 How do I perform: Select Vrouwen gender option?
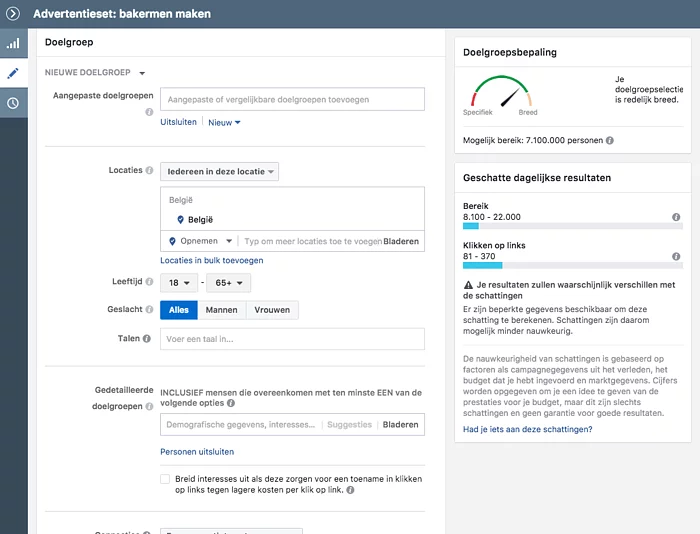click(x=272, y=310)
